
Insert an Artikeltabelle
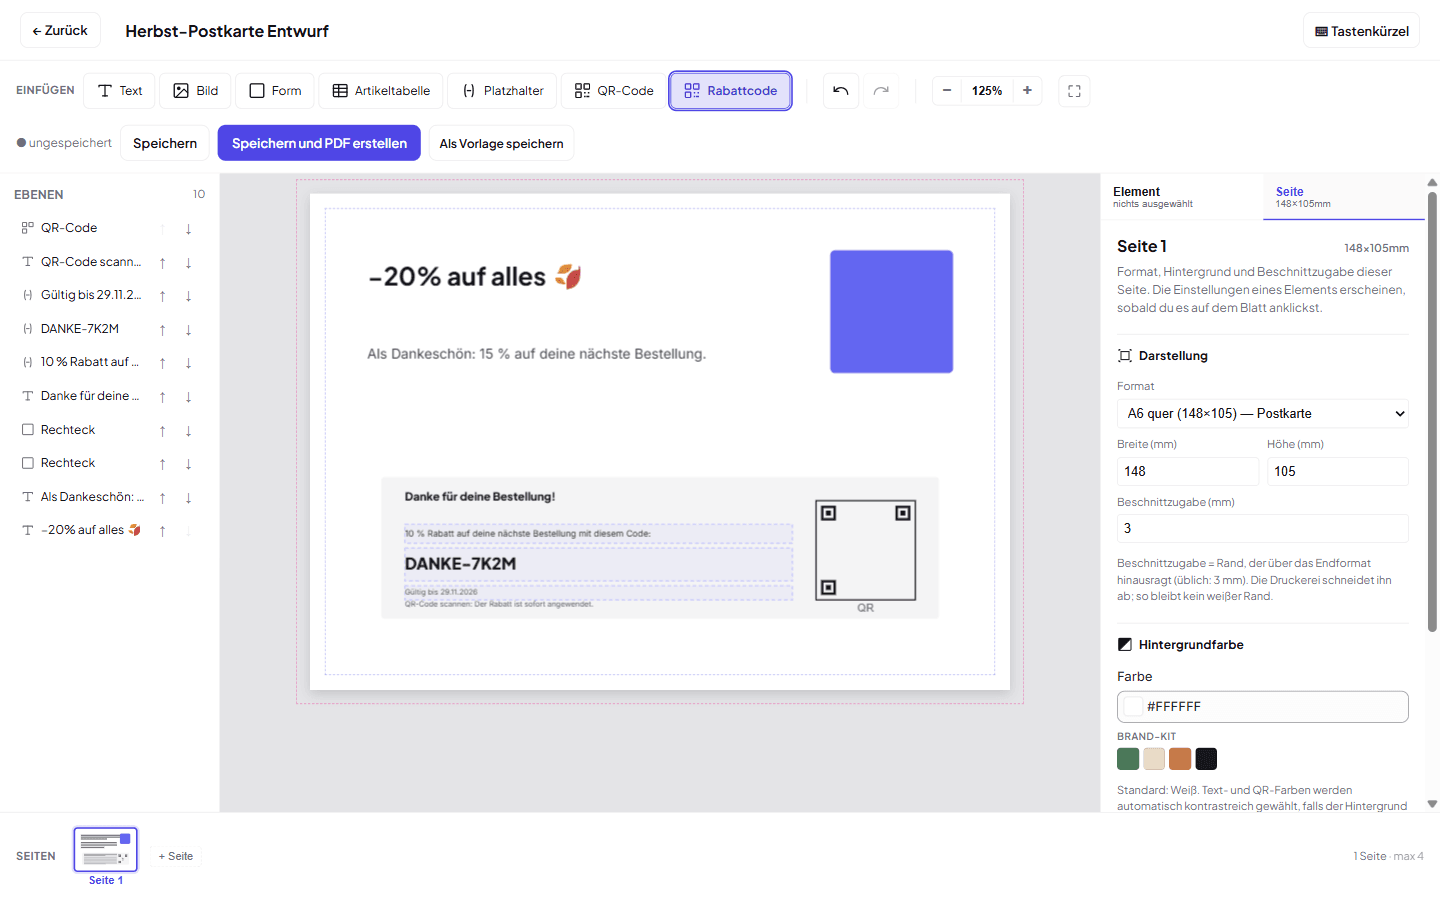point(381,91)
